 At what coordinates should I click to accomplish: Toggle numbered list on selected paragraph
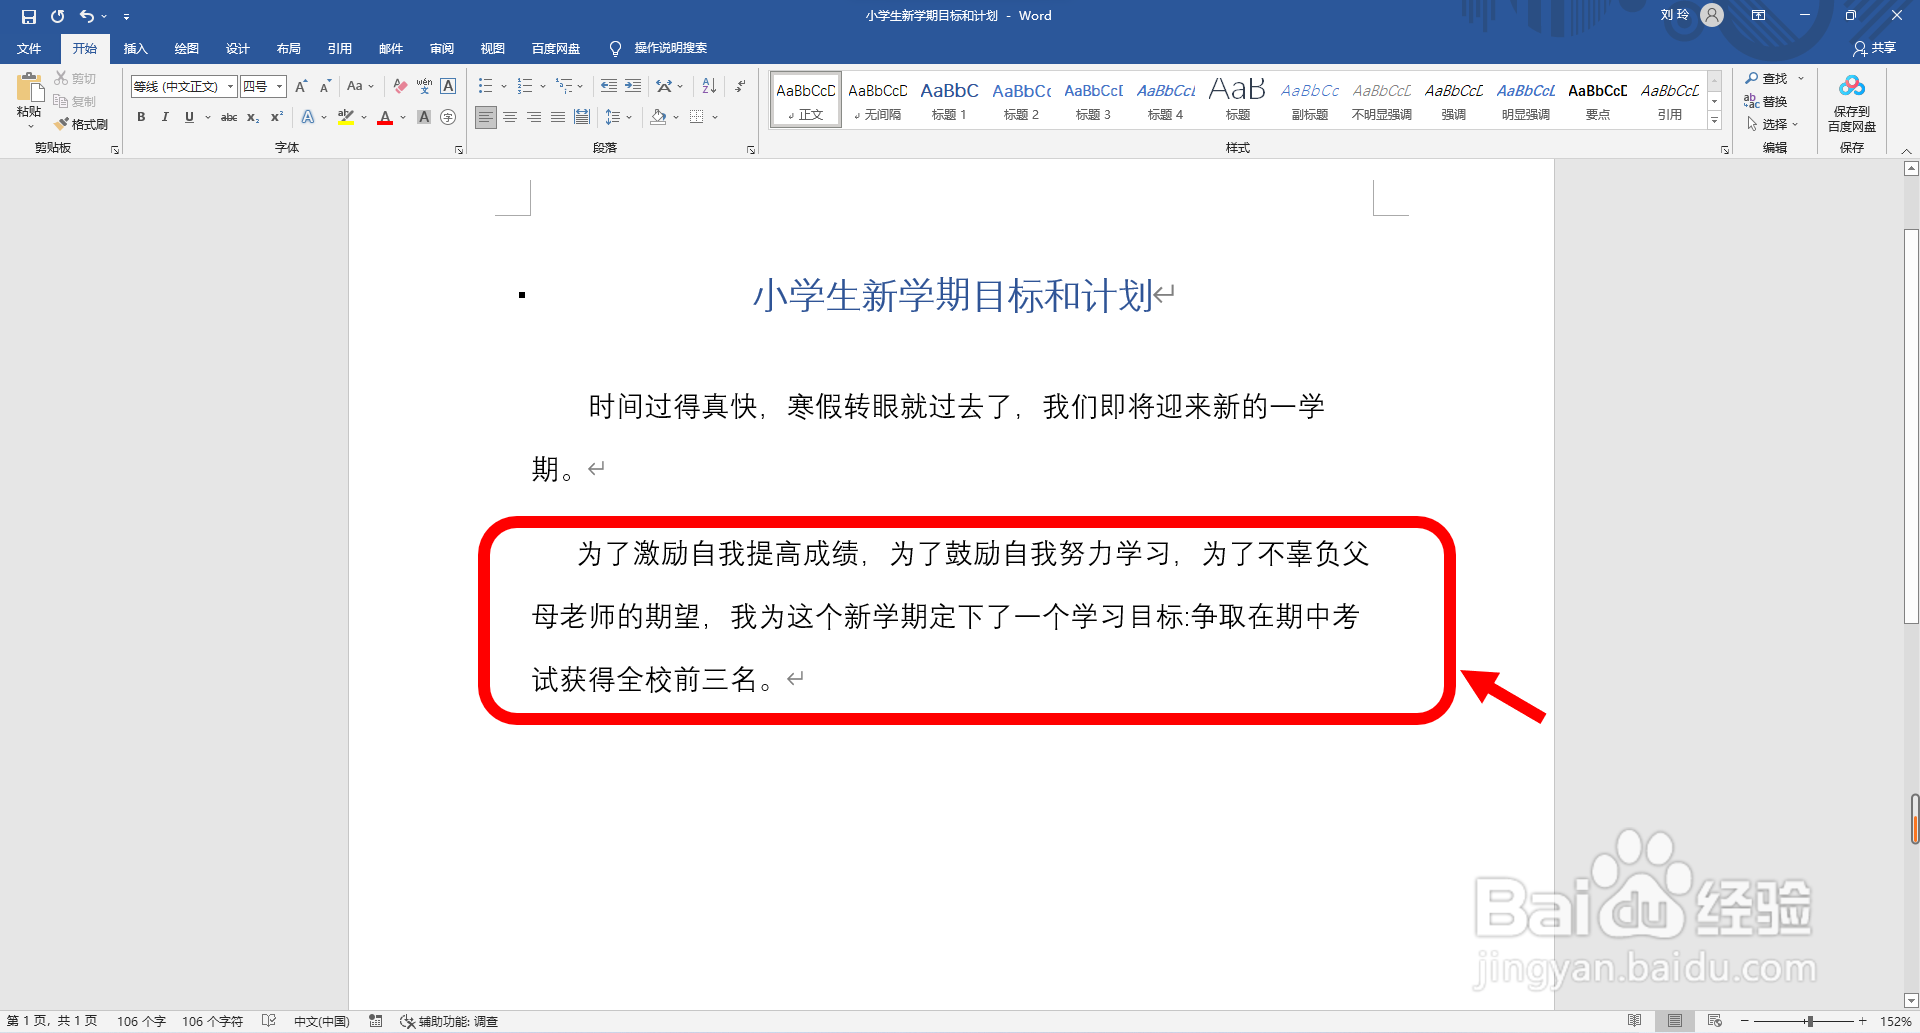click(x=524, y=86)
